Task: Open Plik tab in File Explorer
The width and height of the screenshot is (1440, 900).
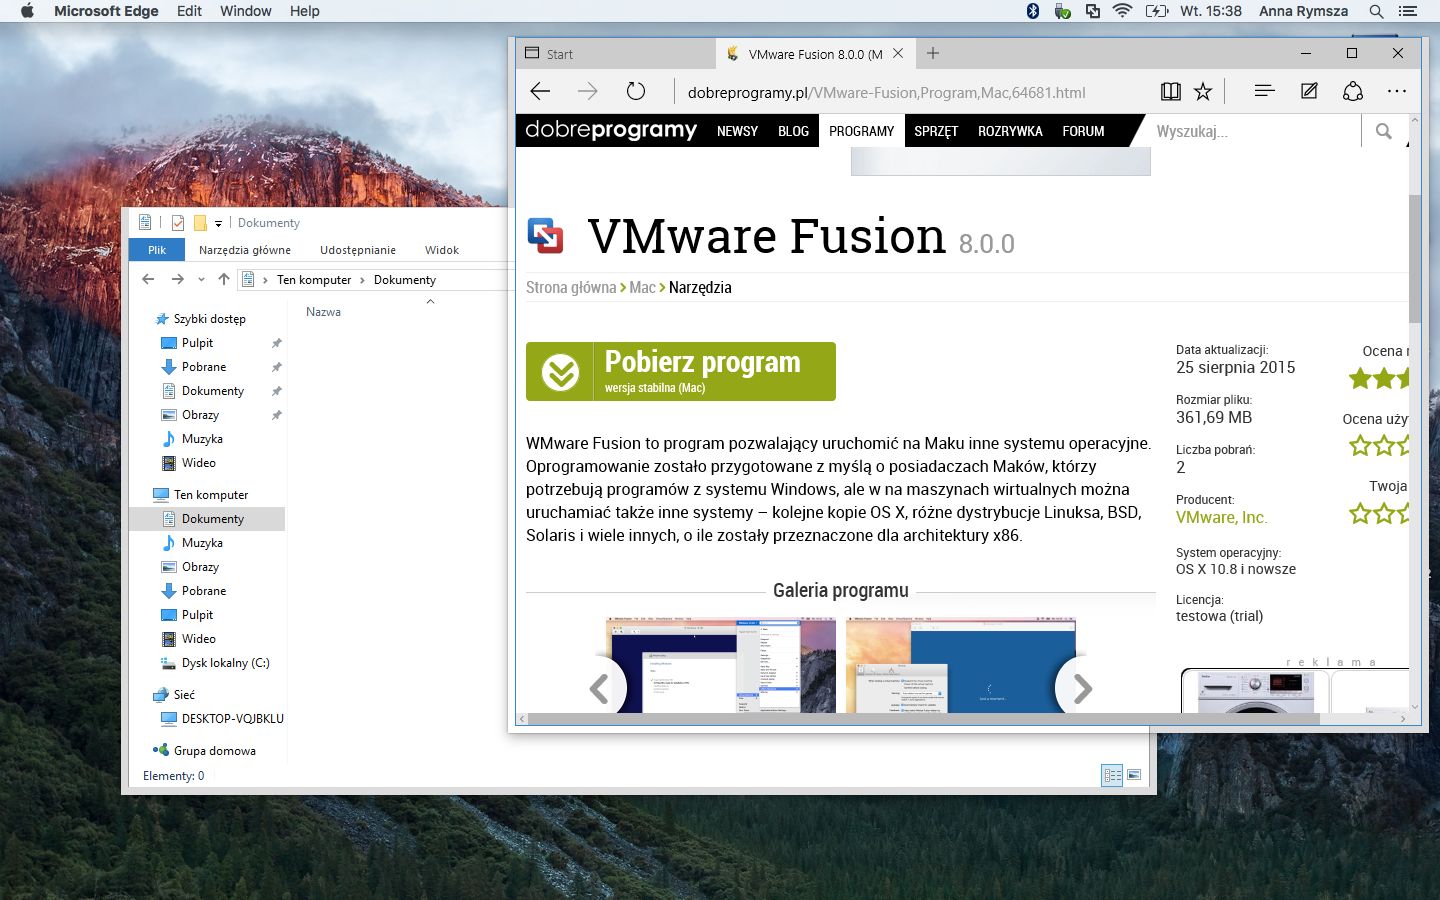Action: pyautogui.click(x=157, y=250)
